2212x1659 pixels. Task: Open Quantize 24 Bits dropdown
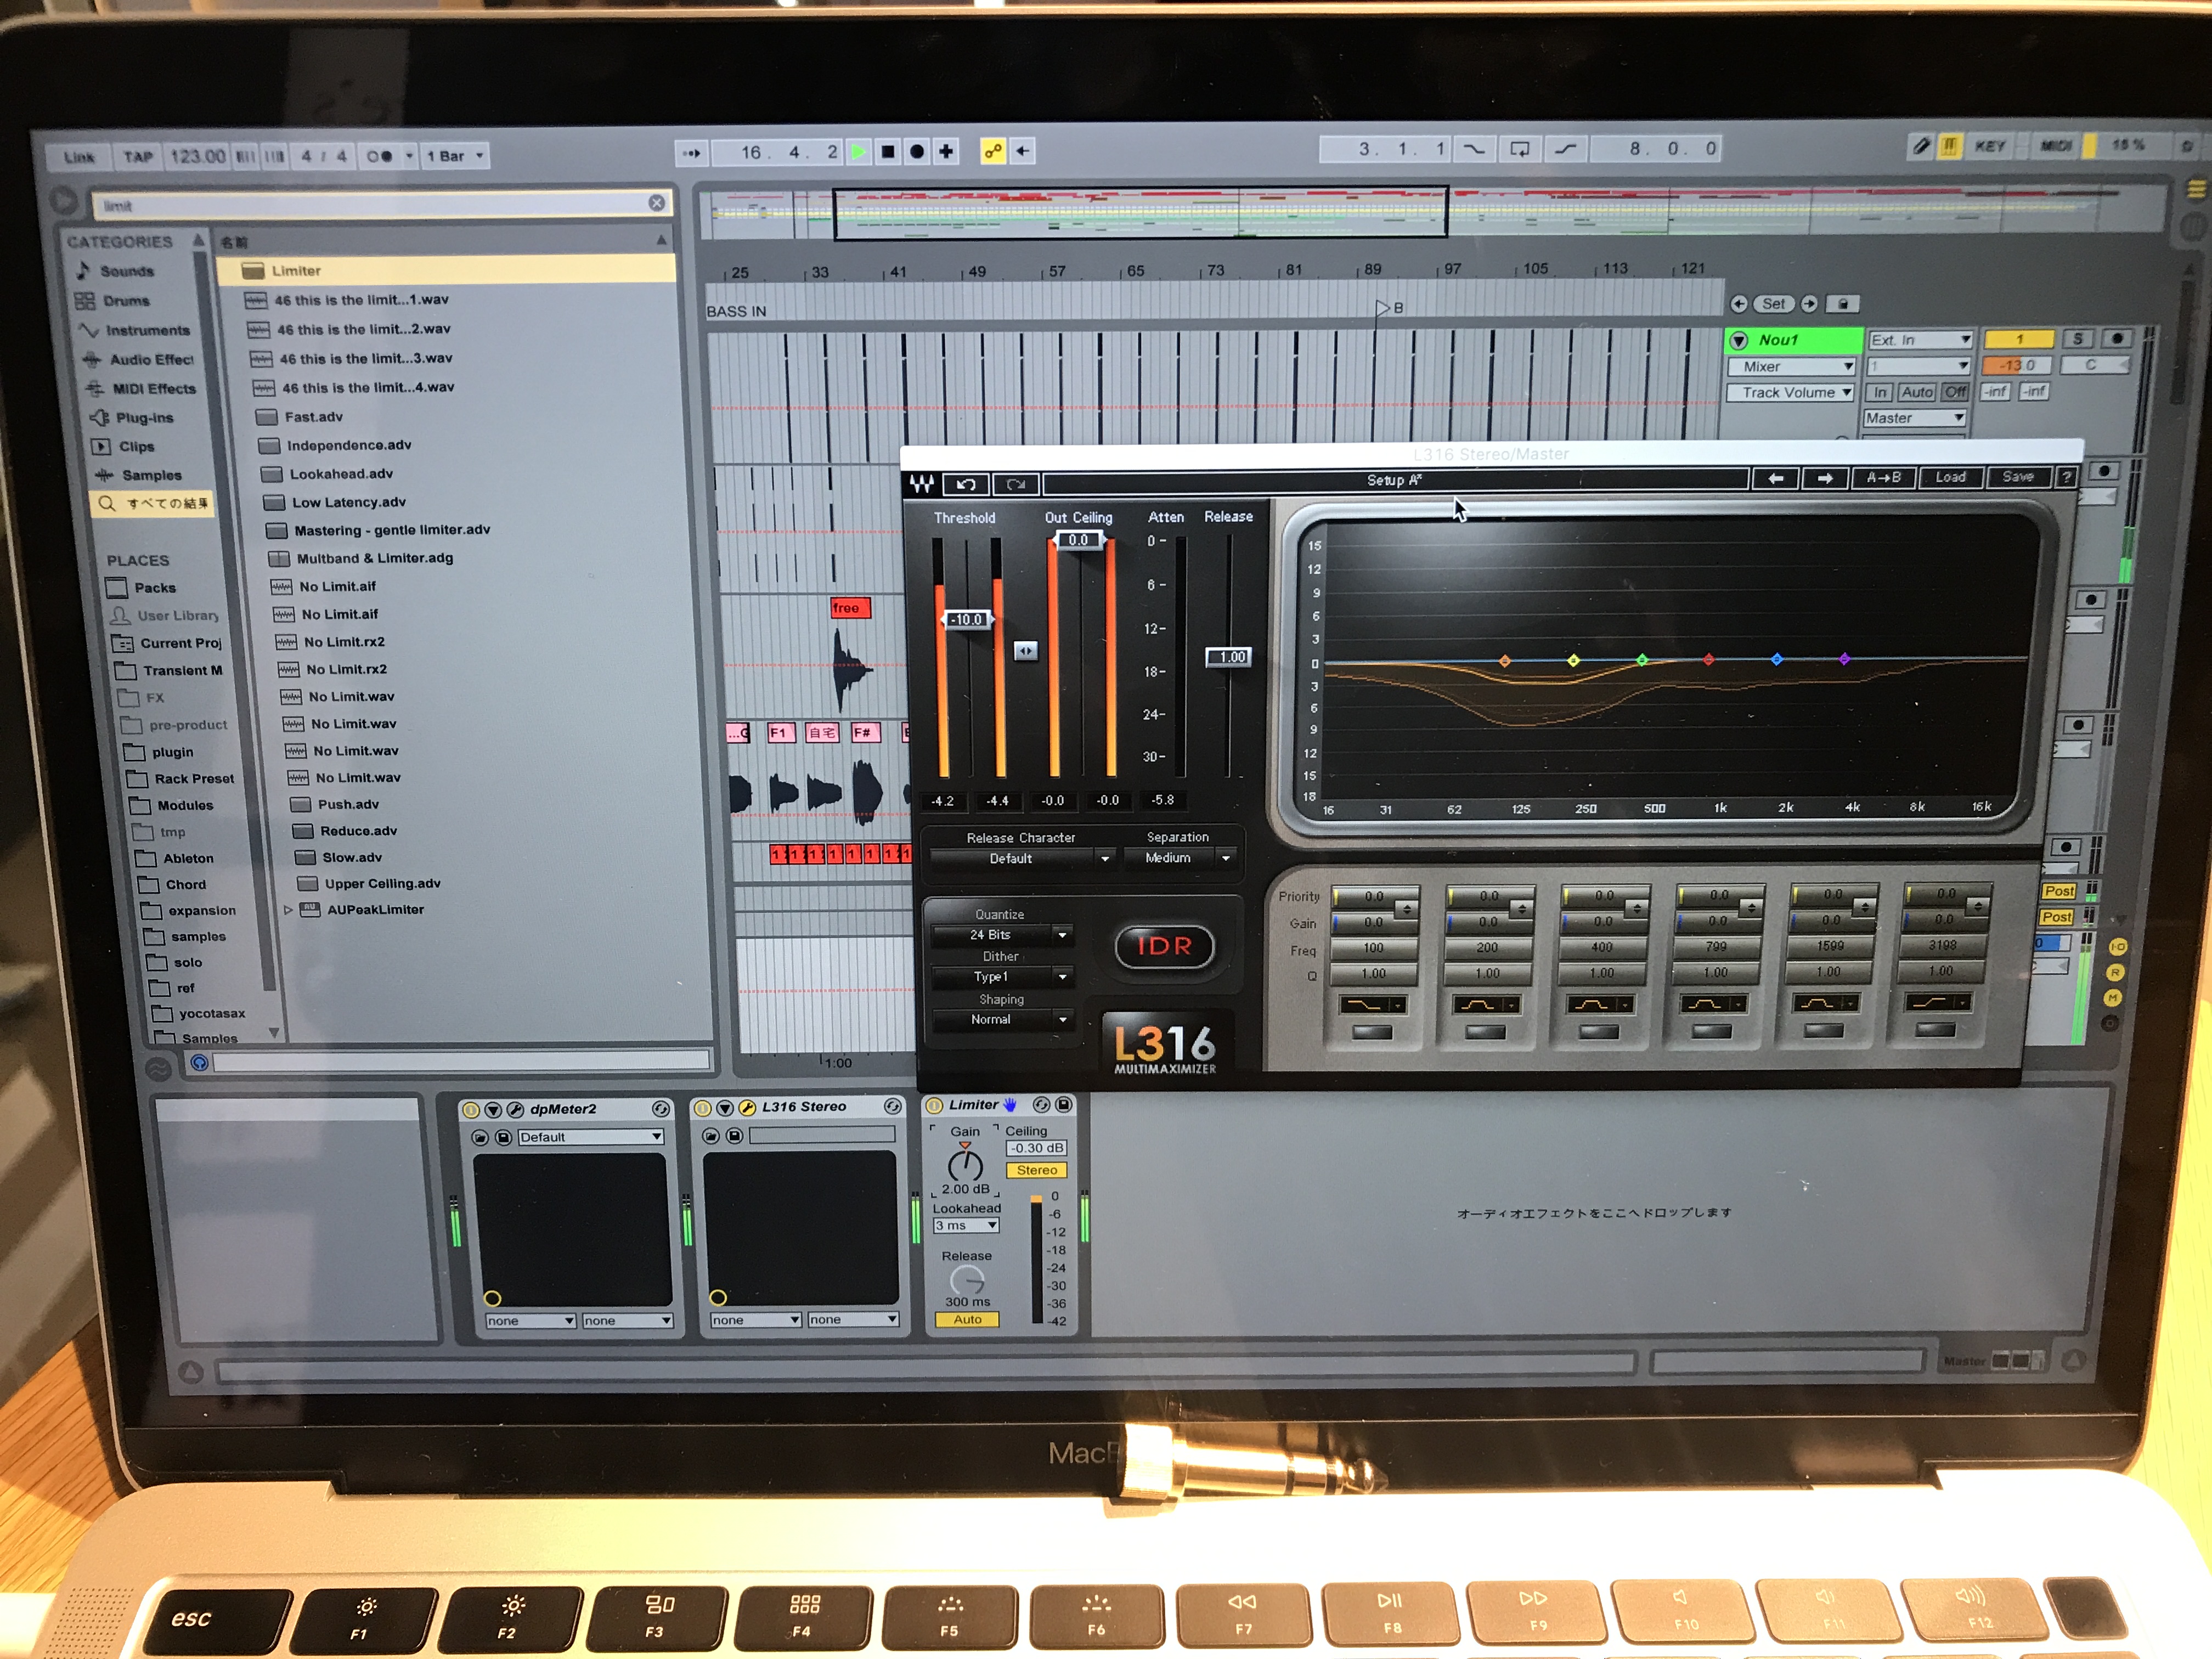[x=1002, y=935]
